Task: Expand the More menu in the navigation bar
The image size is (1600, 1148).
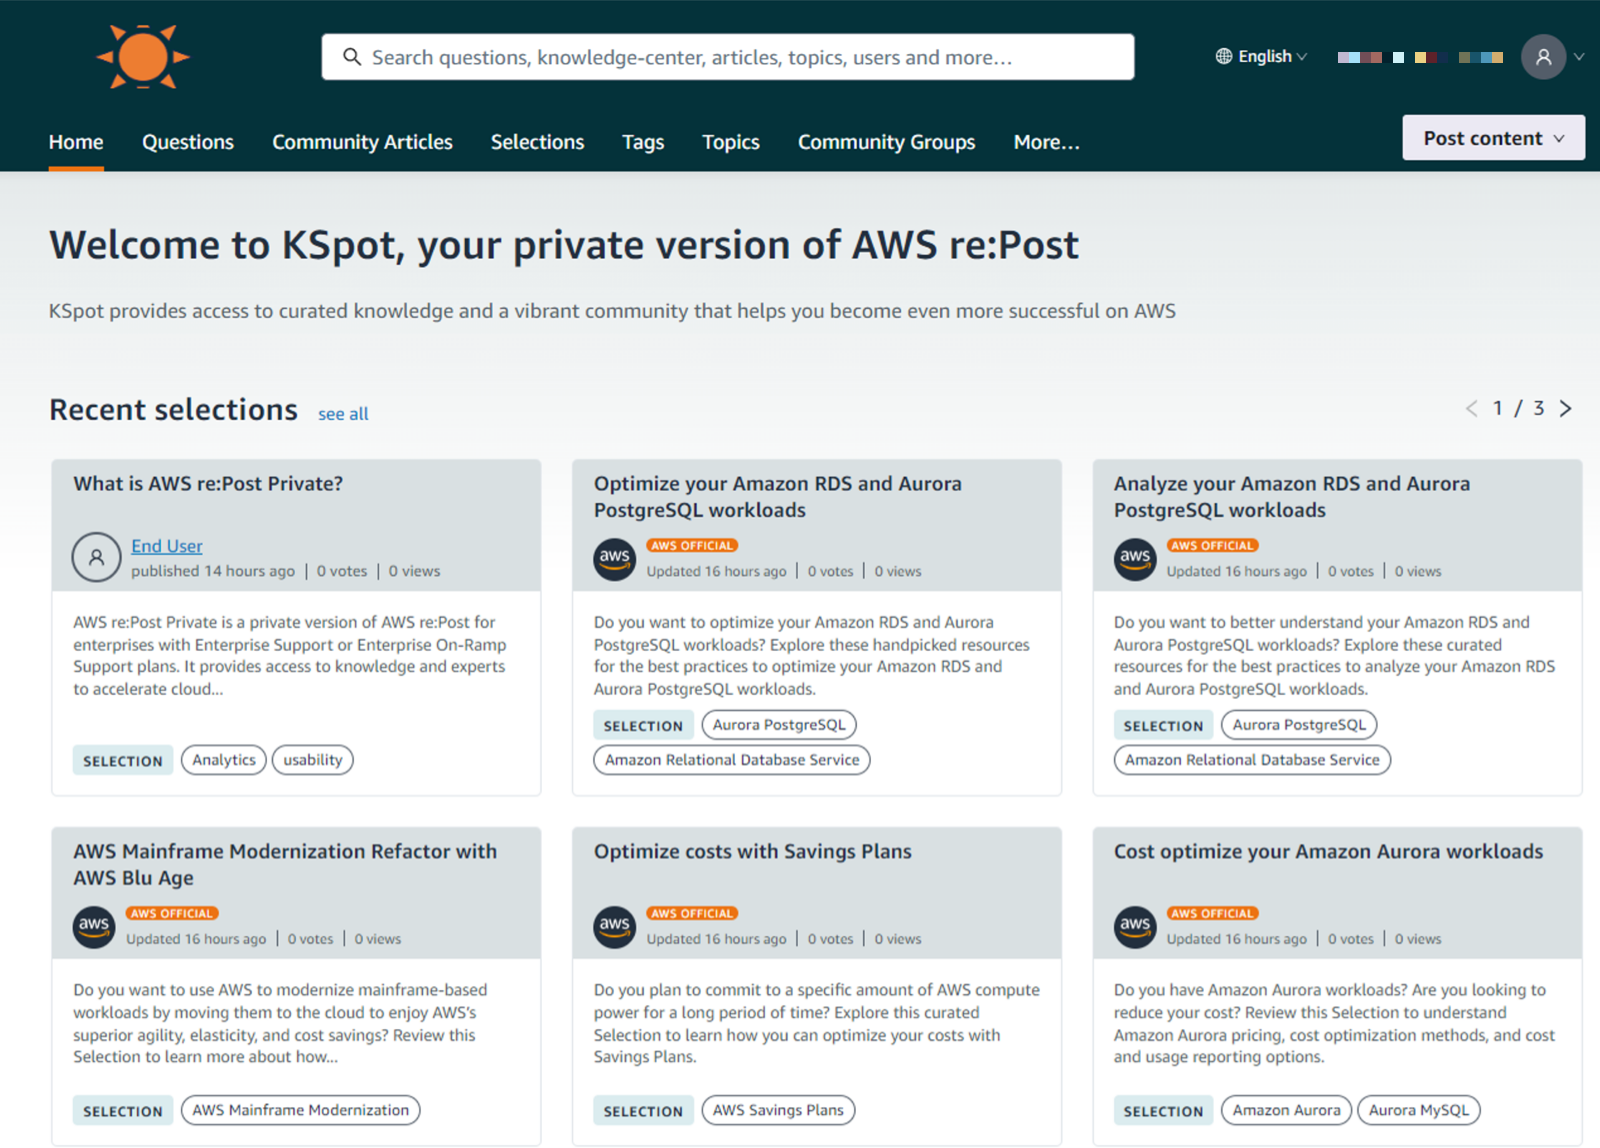Action: (1046, 142)
